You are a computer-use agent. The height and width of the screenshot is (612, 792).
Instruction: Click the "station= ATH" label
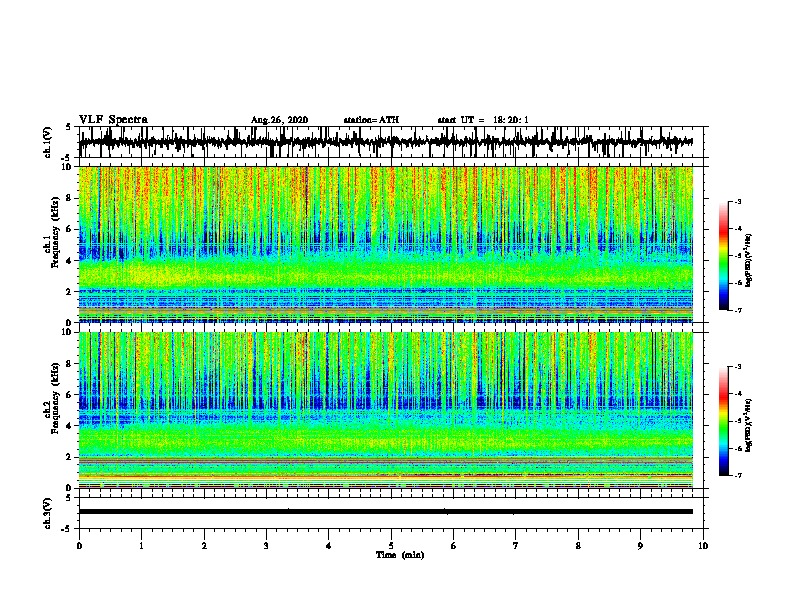[x=371, y=120]
